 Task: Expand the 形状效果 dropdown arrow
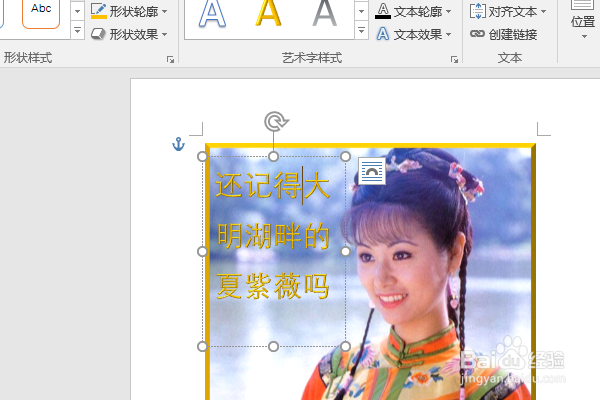[165, 34]
